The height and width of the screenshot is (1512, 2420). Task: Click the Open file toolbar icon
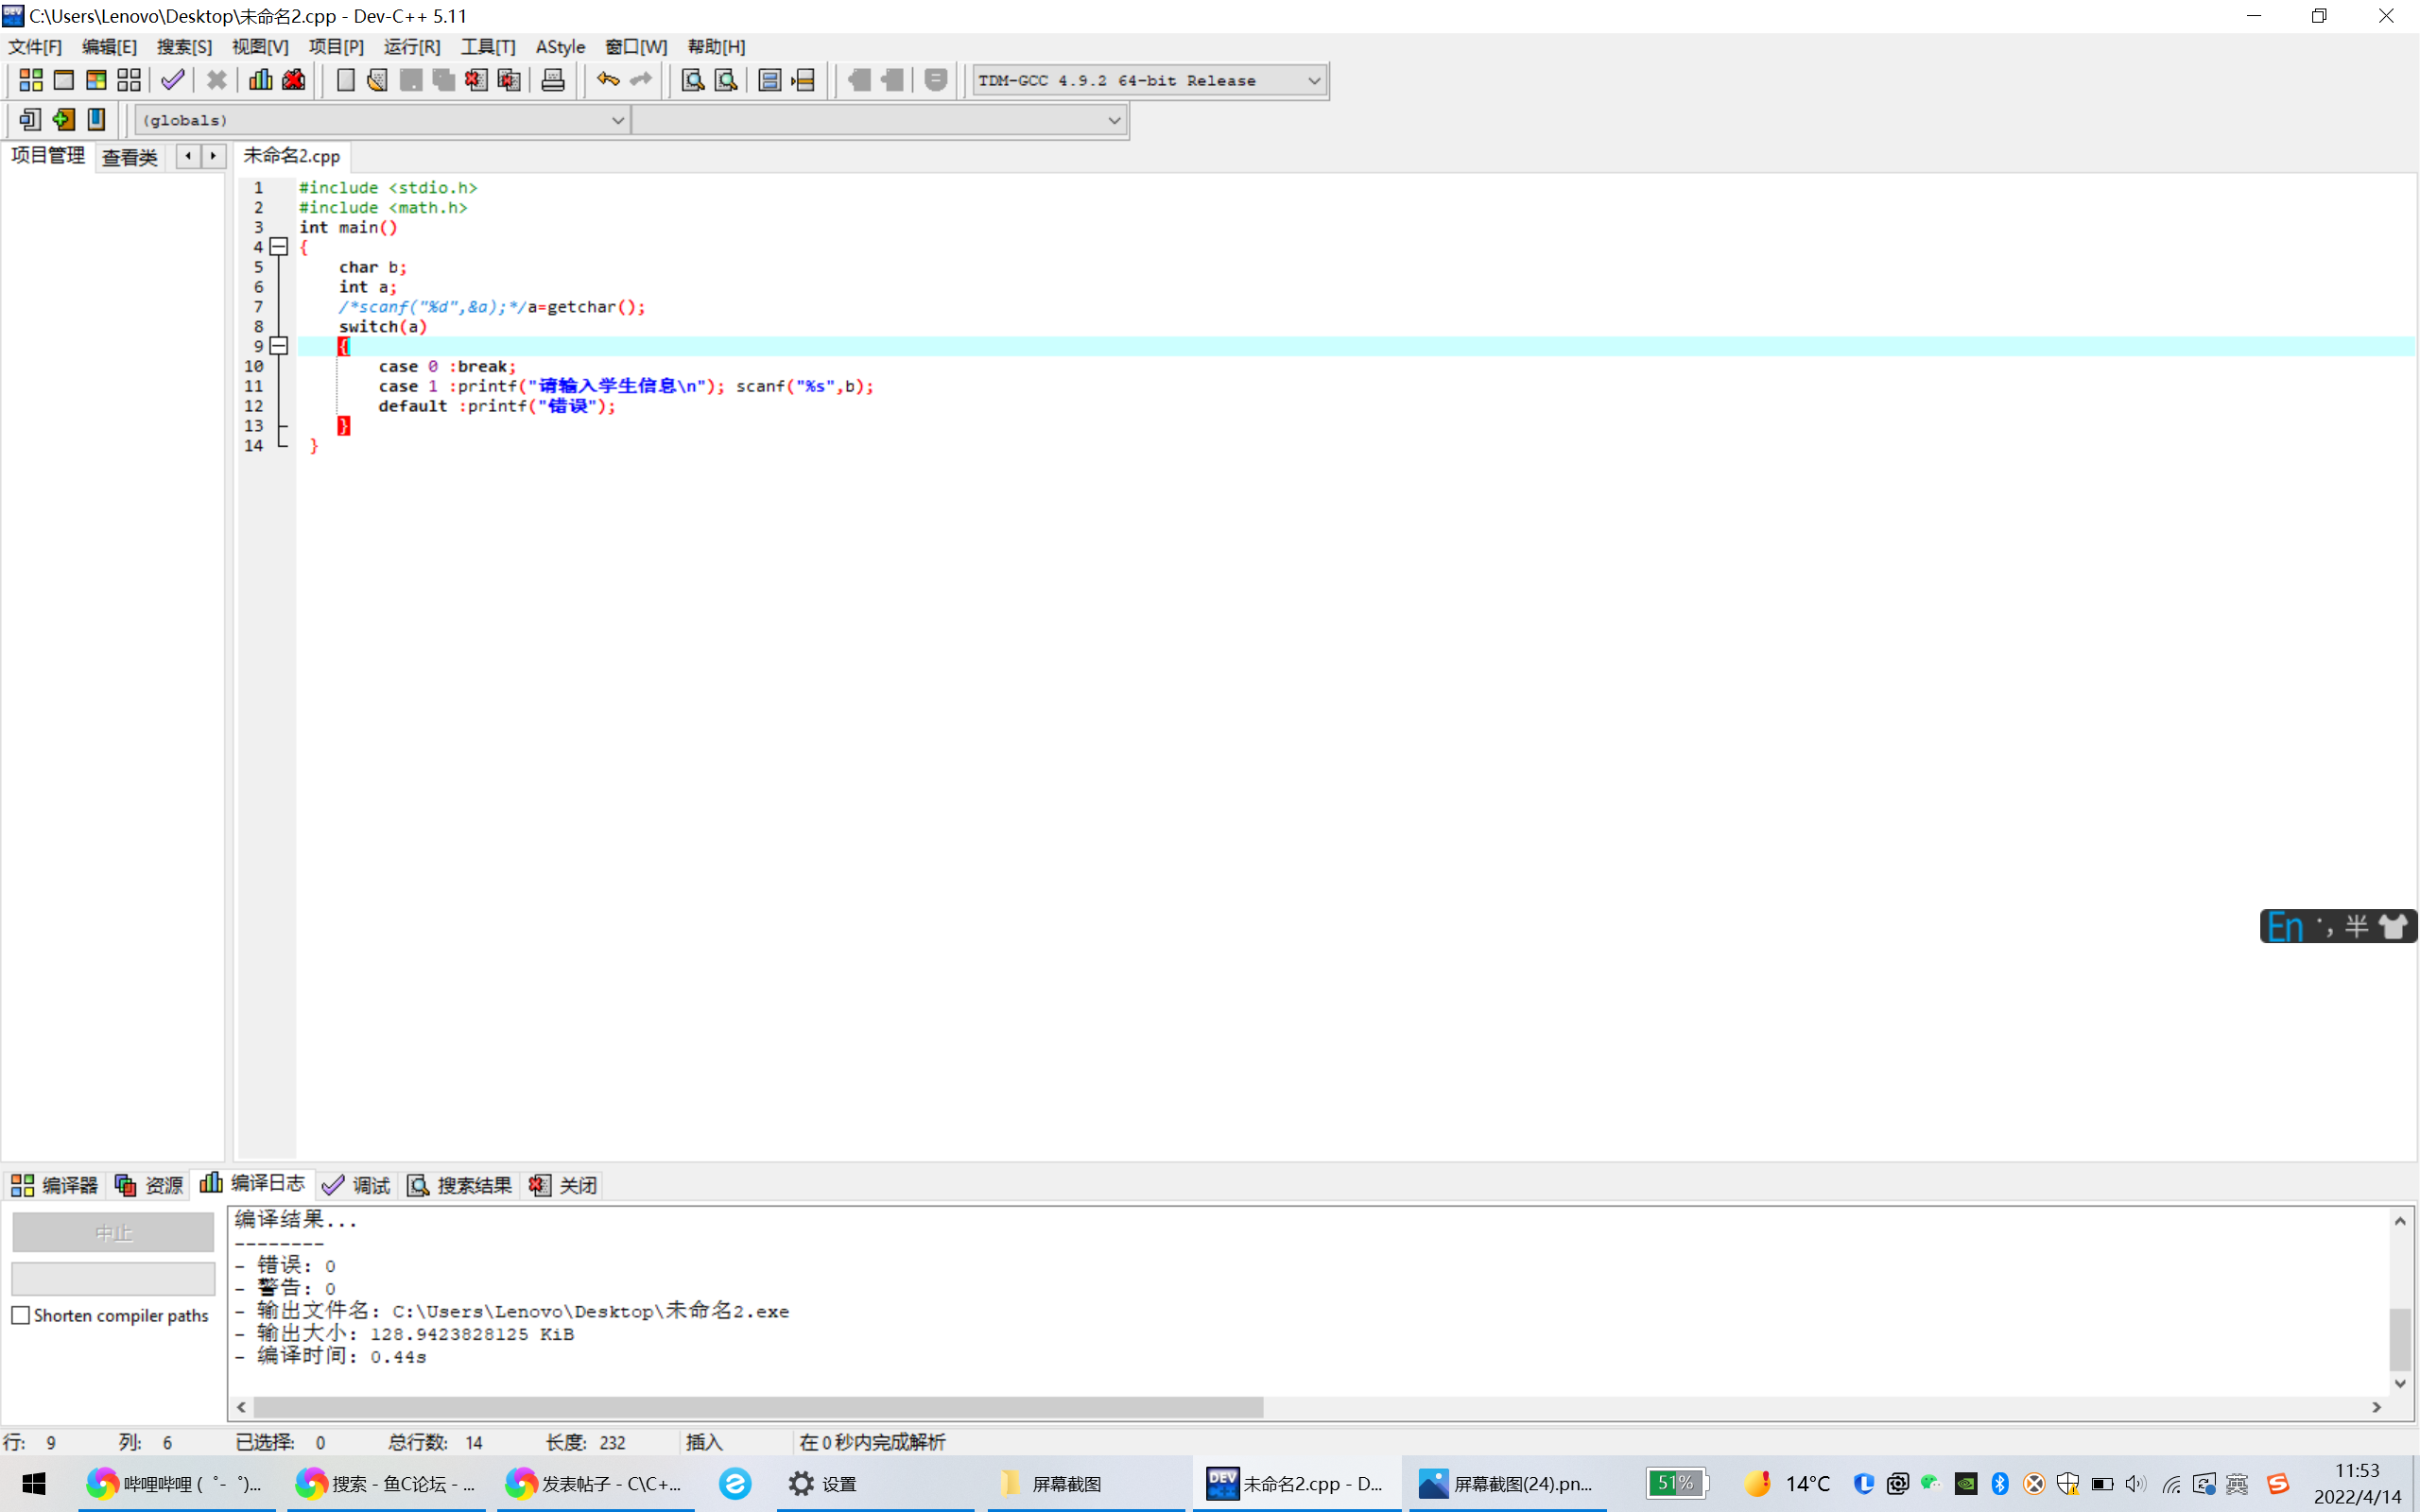[377, 80]
